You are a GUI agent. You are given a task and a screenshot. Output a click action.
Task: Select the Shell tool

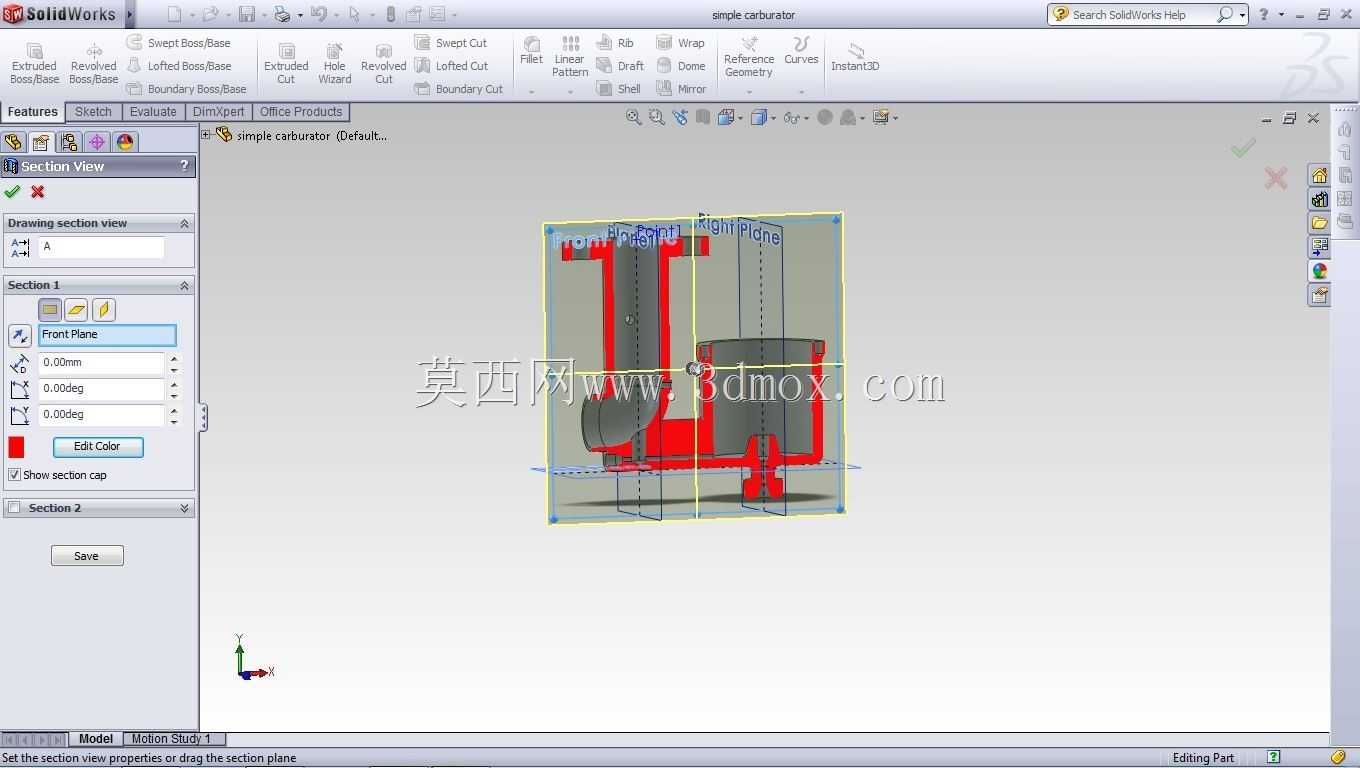[618, 89]
